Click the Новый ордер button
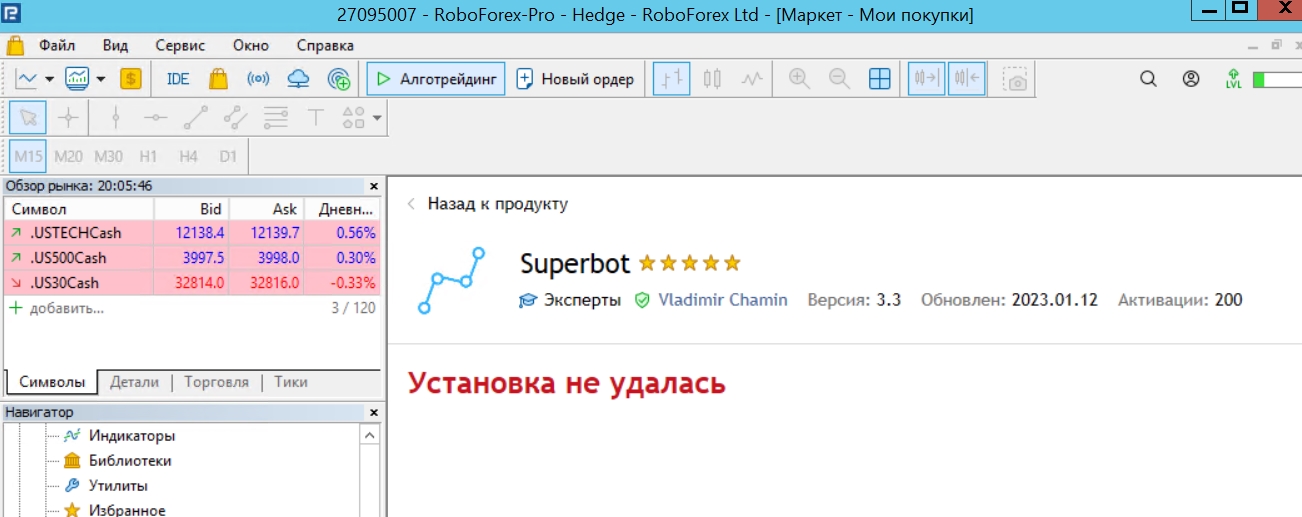Viewport: 1302px width, 517px height. (575, 79)
